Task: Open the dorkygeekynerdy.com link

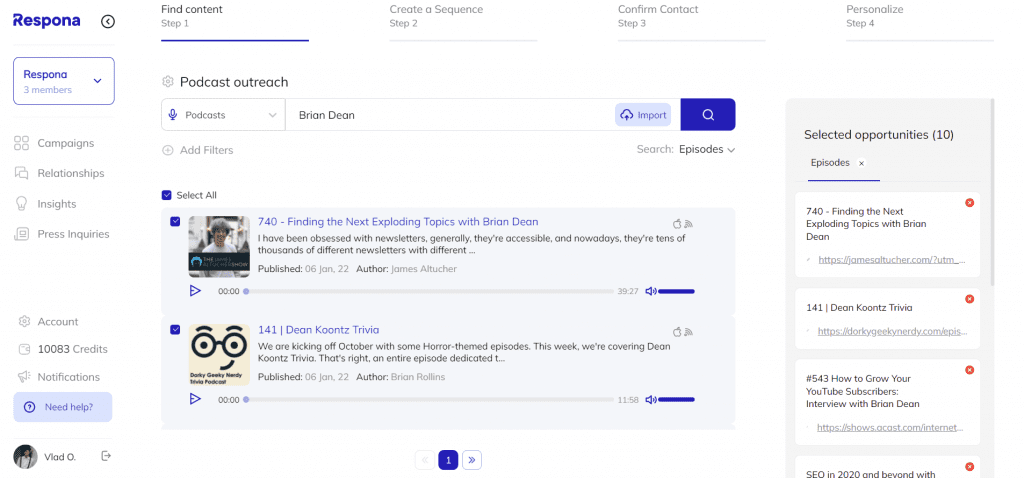Action: (x=892, y=331)
